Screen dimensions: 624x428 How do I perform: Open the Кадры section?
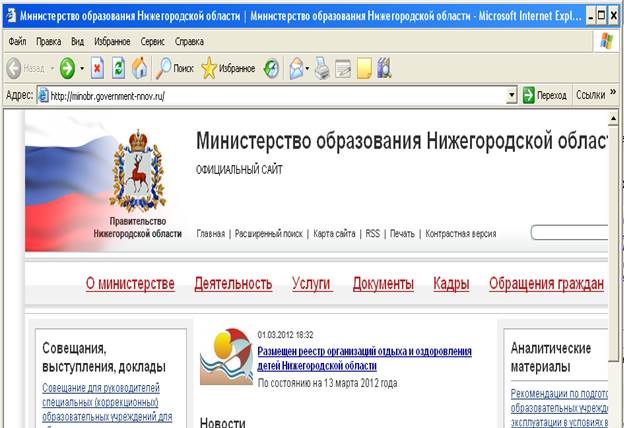451,284
